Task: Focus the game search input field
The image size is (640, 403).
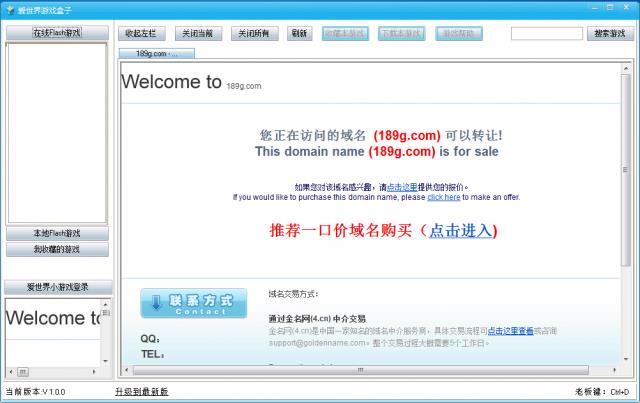Action: pos(547,33)
